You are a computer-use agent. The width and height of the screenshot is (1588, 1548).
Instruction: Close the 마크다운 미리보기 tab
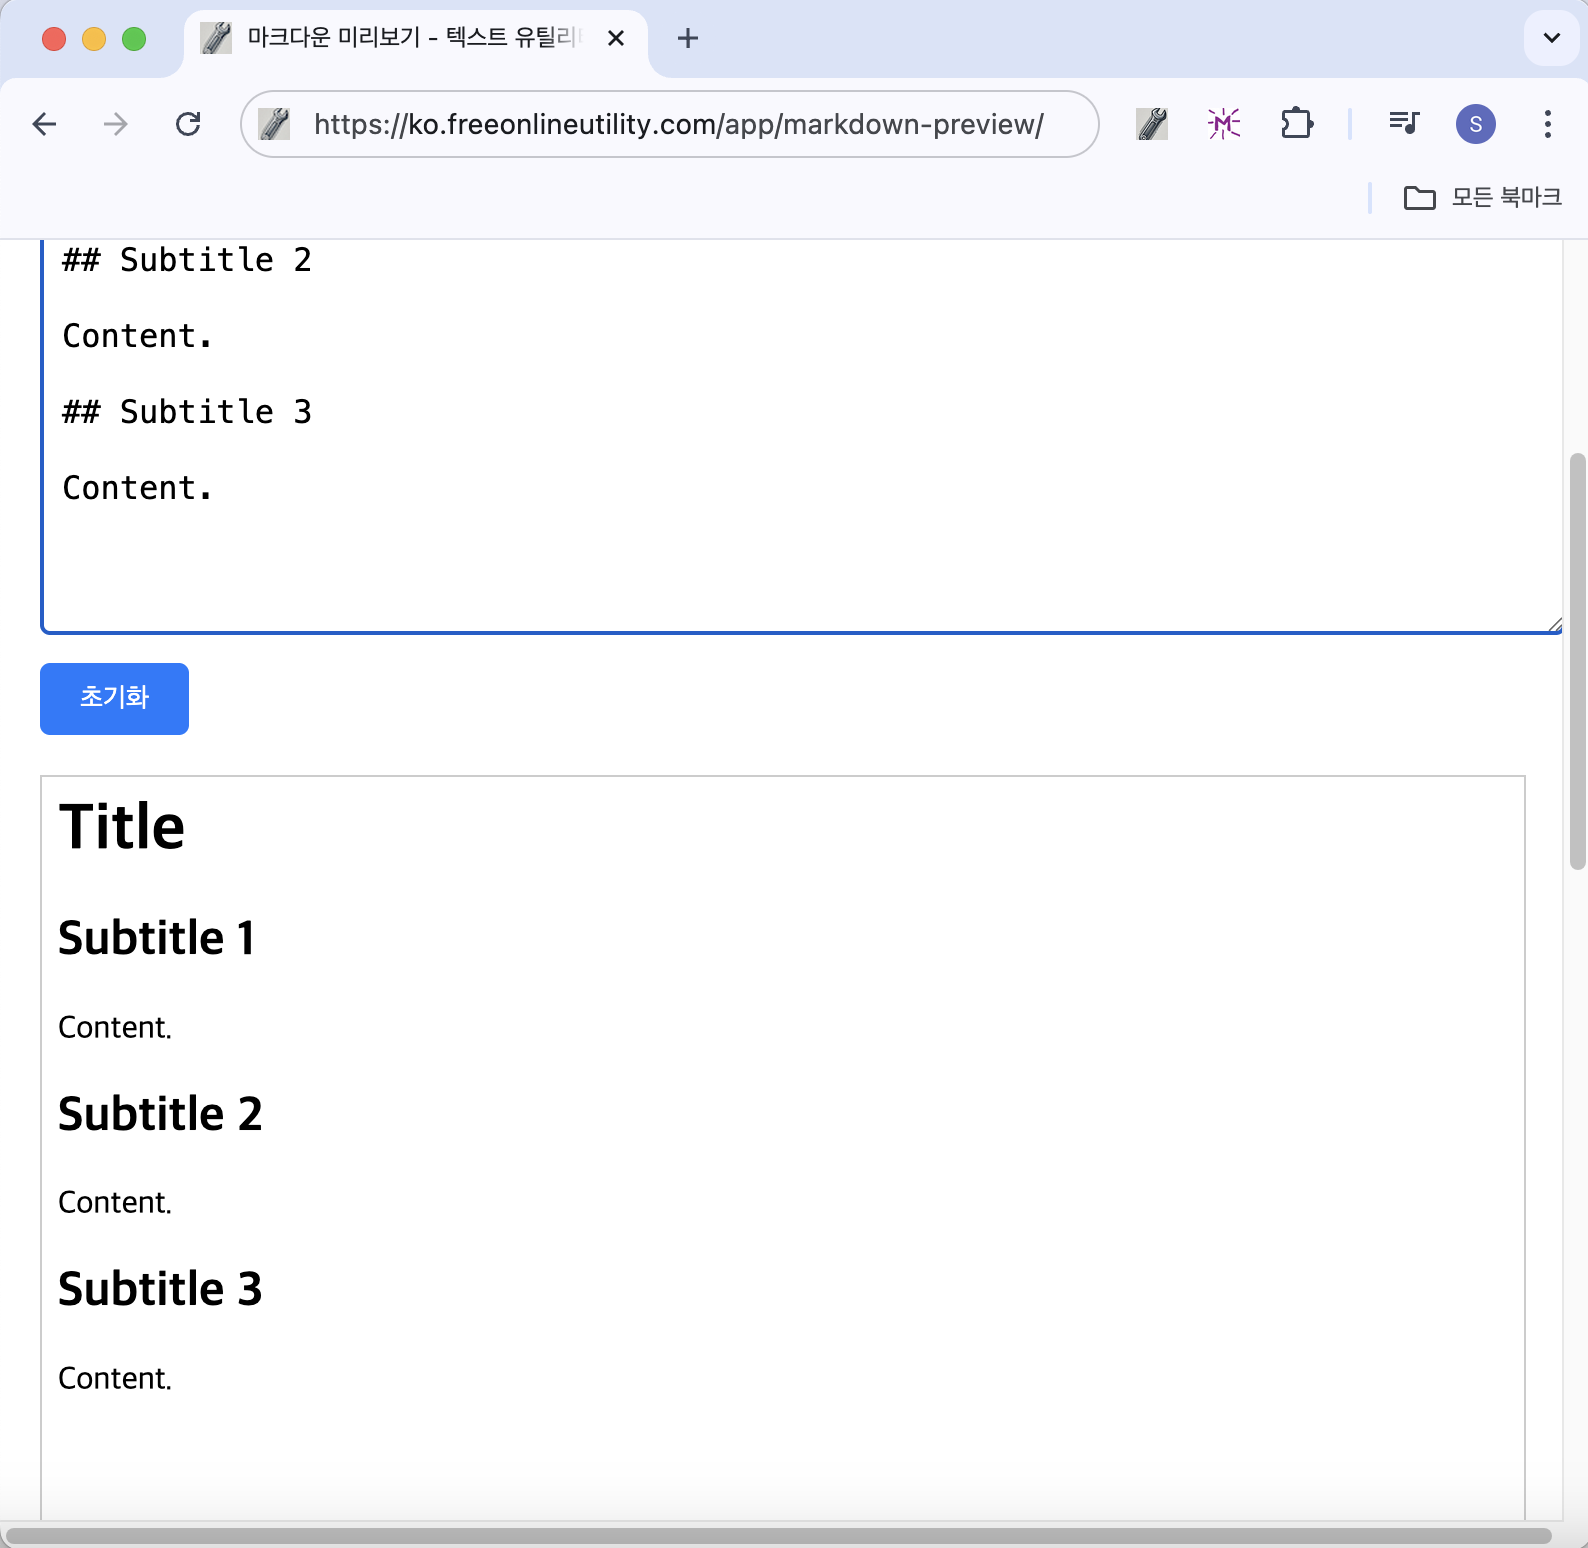(616, 38)
